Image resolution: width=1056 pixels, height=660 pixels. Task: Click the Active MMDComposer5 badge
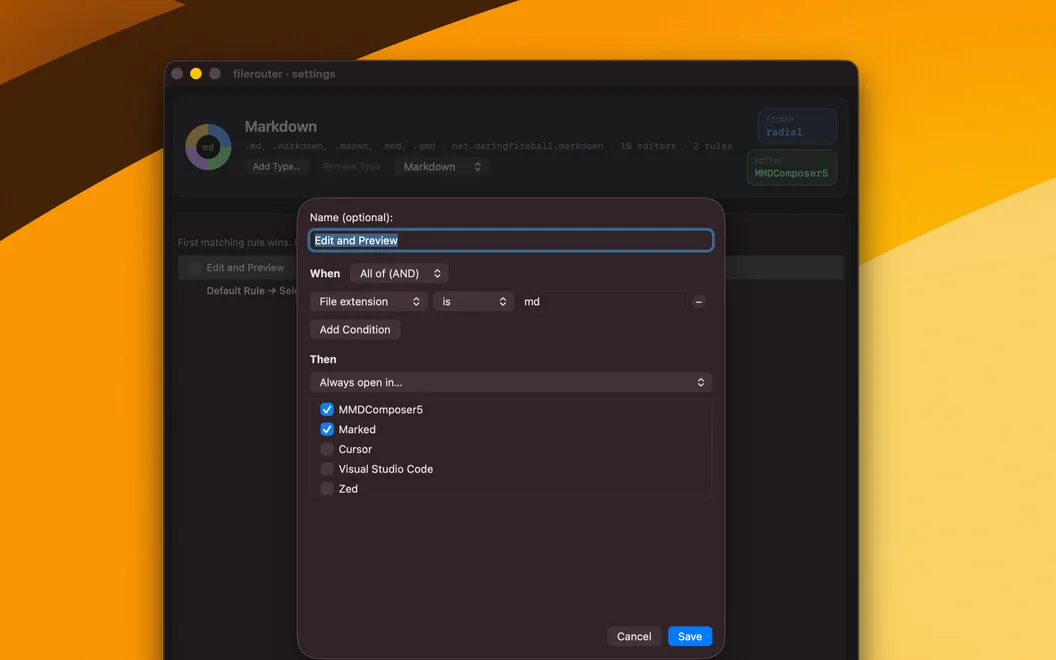click(791, 168)
